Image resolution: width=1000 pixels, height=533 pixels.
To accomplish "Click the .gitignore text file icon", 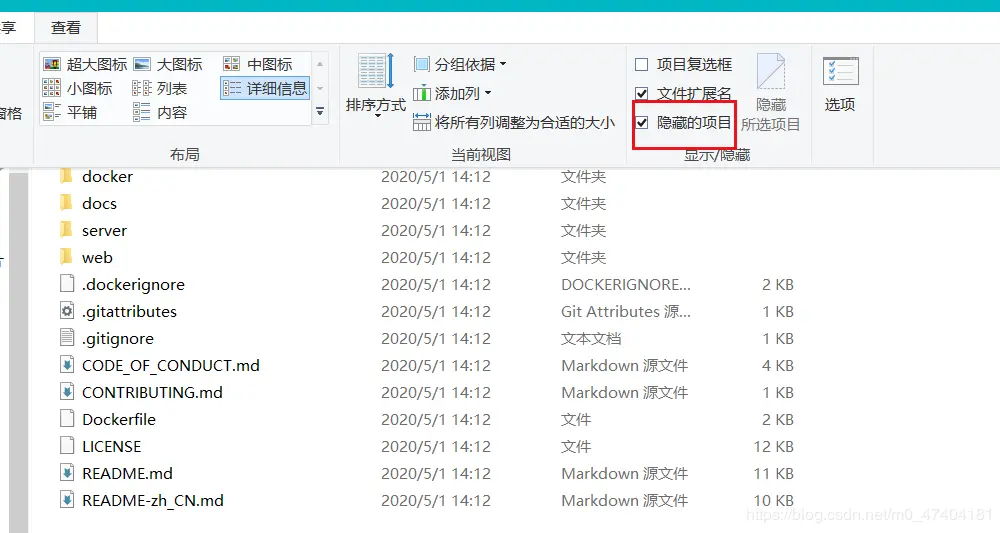I will click(66, 338).
